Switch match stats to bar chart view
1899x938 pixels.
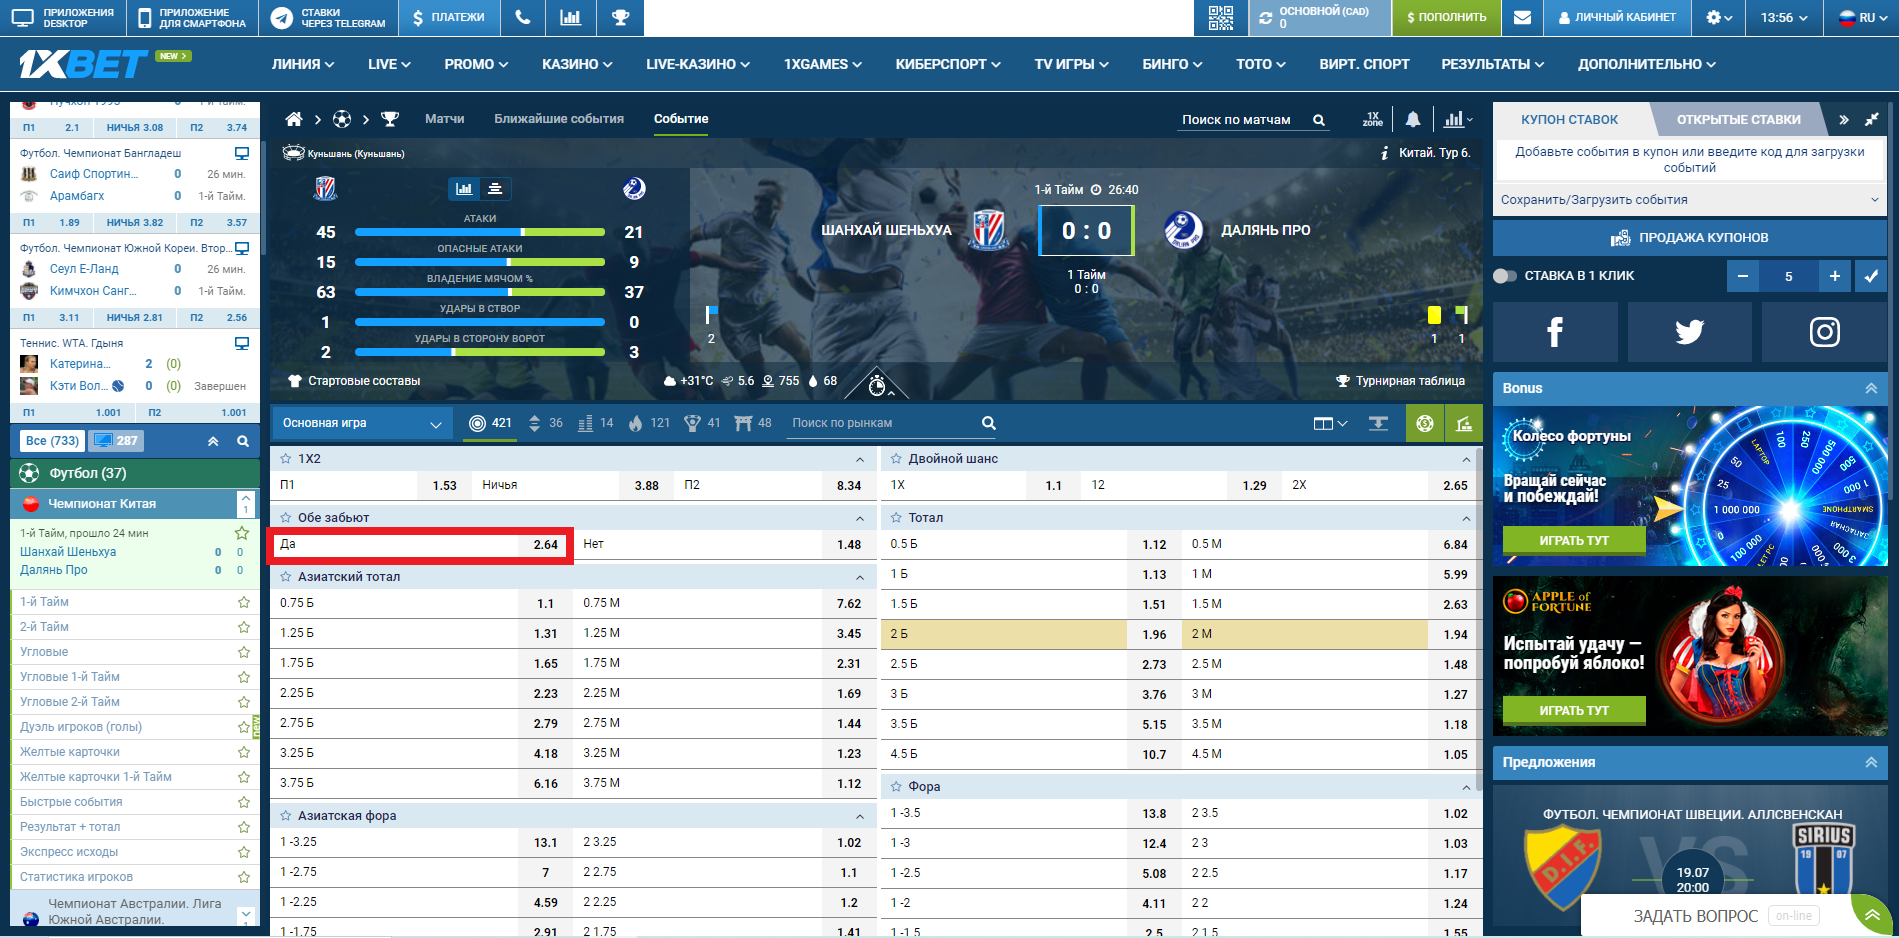coord(464,188)
